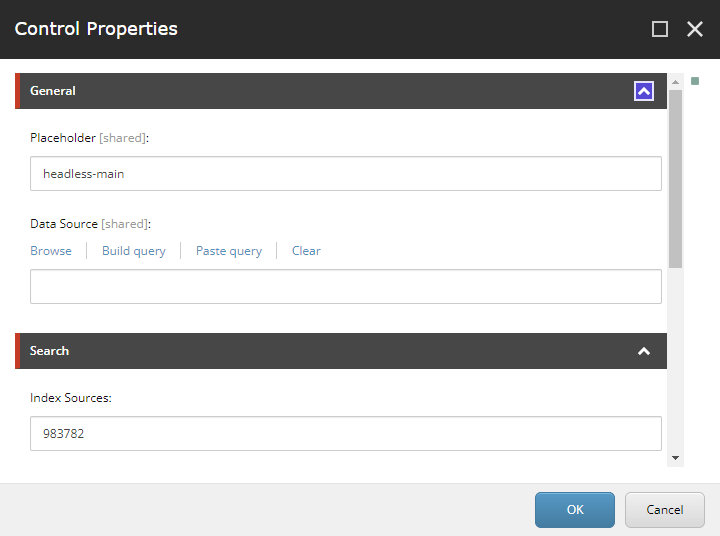Collapse the Search section chevron

[644, 351]
